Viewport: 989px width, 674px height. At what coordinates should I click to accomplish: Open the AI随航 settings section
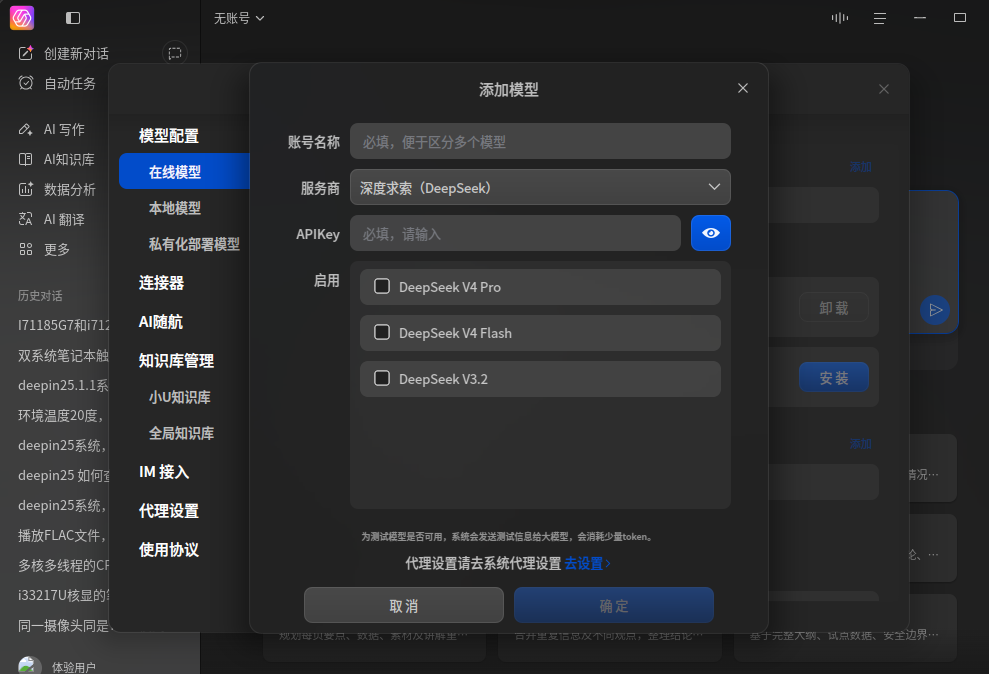(x=161, y=322)
